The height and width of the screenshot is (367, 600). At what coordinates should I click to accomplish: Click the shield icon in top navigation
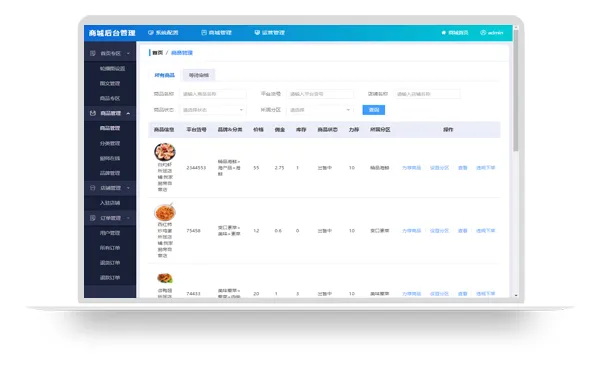pyautogui.click(x=257, y=33)
